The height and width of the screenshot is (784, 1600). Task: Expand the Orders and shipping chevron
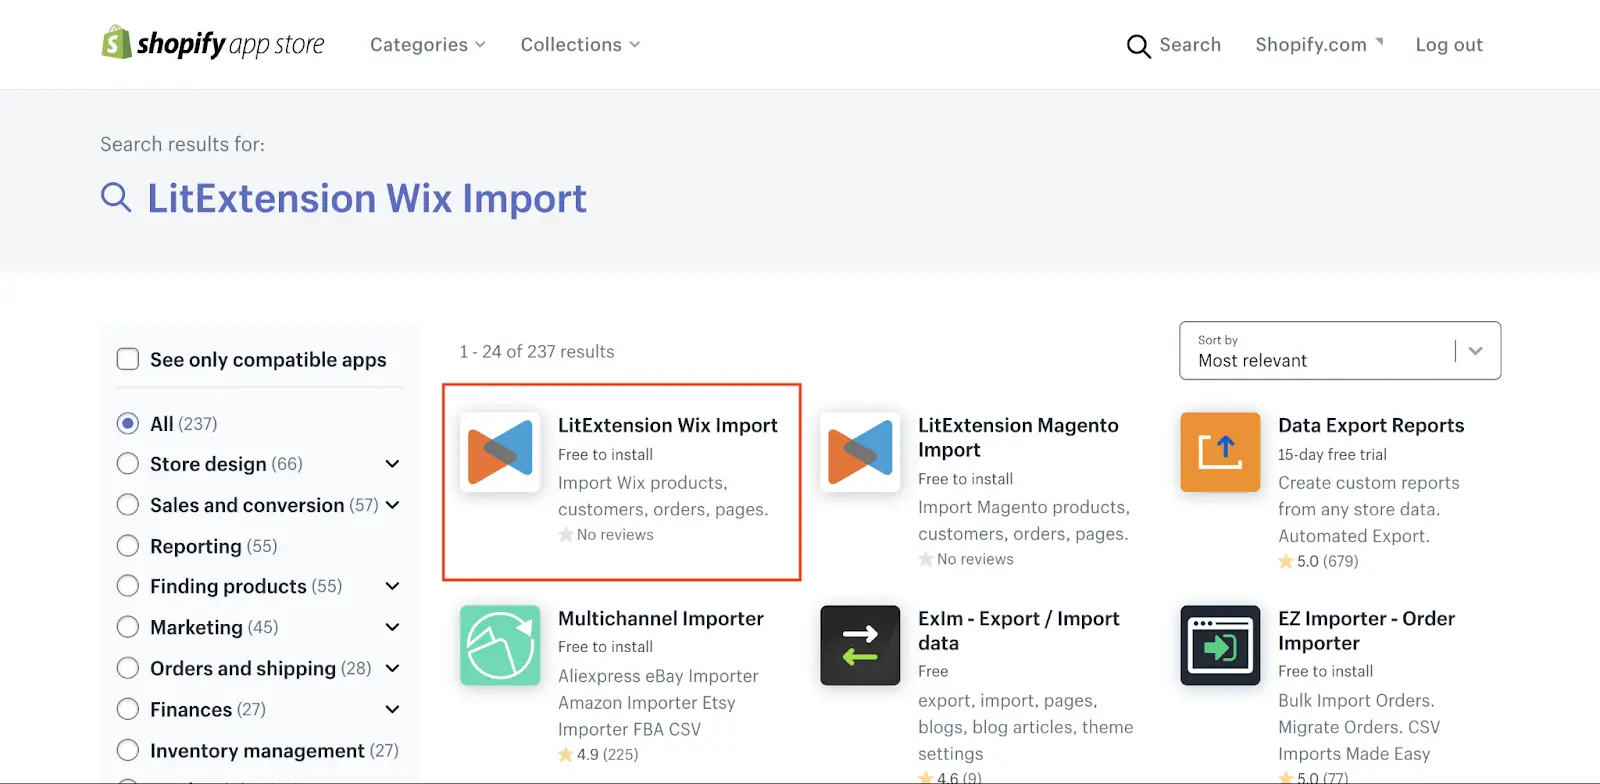tap(392, 668)
